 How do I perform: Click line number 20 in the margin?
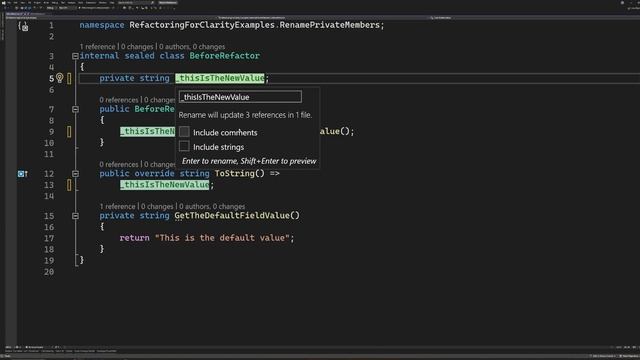click(x=49, y=272)
